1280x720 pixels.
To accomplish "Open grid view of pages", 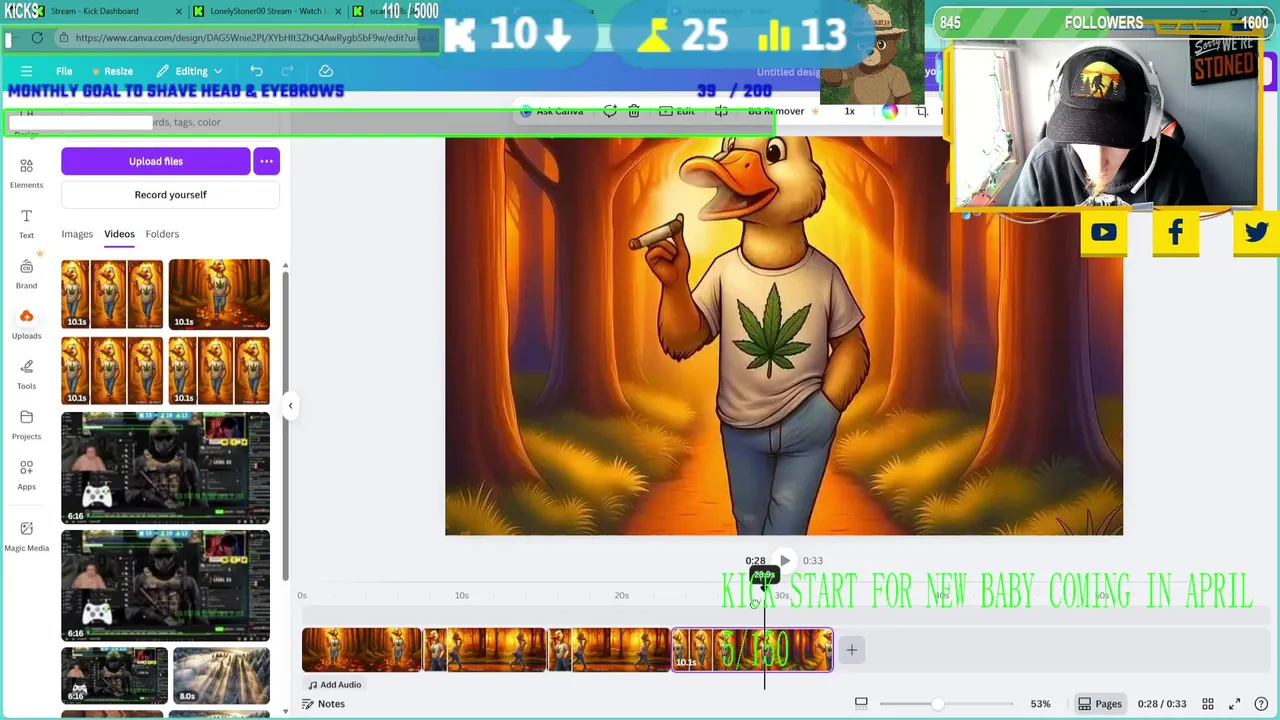I will (x=1208, y=704).
